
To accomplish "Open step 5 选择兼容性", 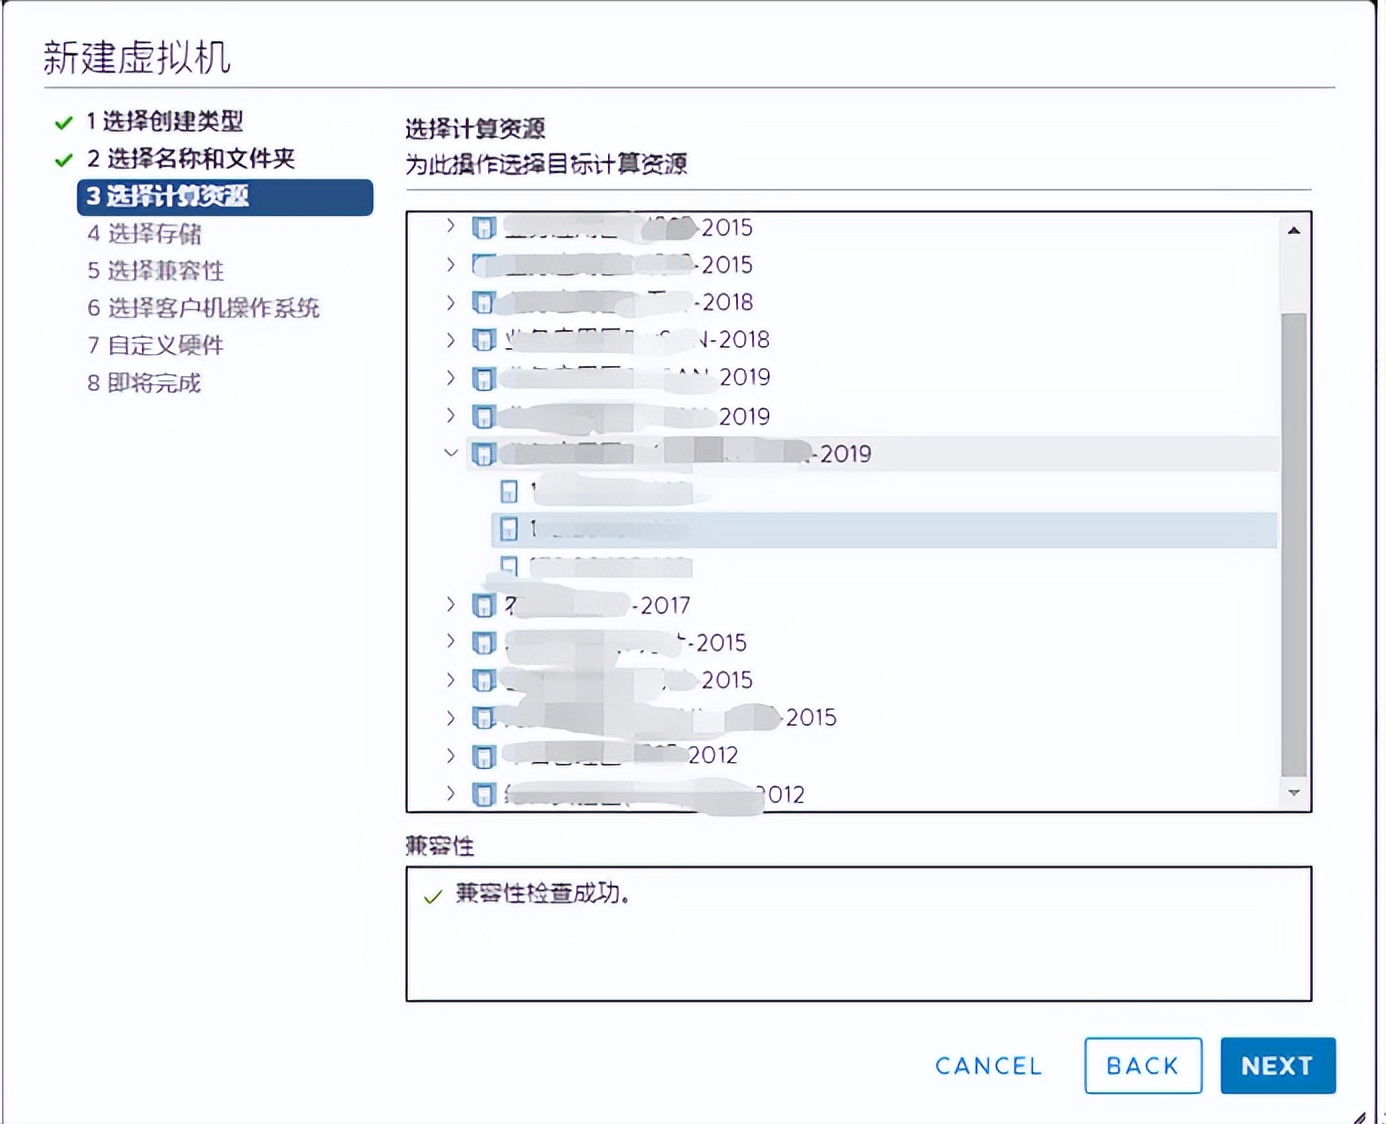I will 155,271.
